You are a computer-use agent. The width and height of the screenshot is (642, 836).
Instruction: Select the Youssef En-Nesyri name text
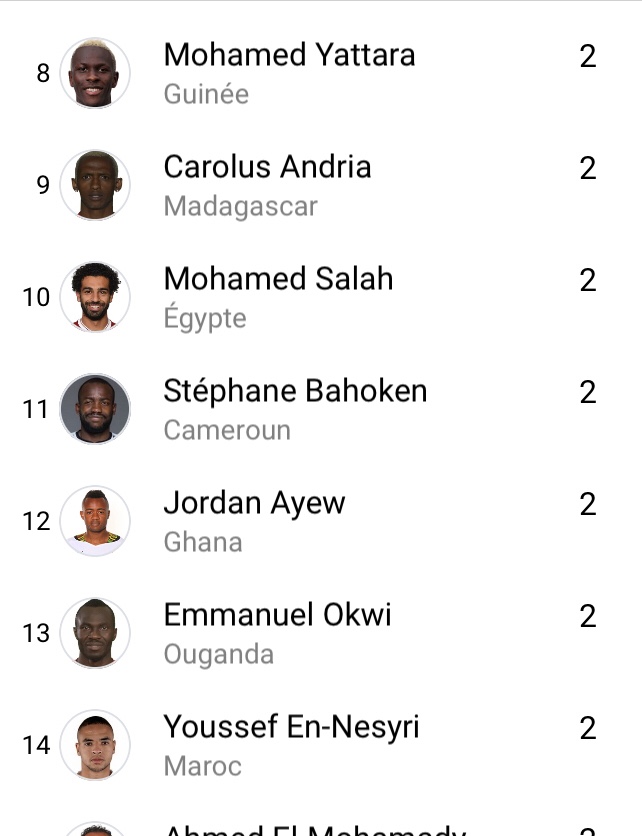(x=292, y=728)
